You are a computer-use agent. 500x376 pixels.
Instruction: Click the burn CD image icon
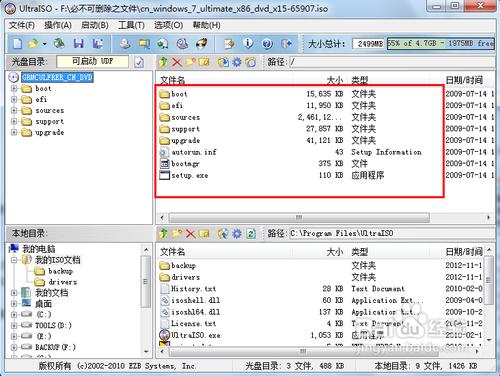(x=201, y=43)
